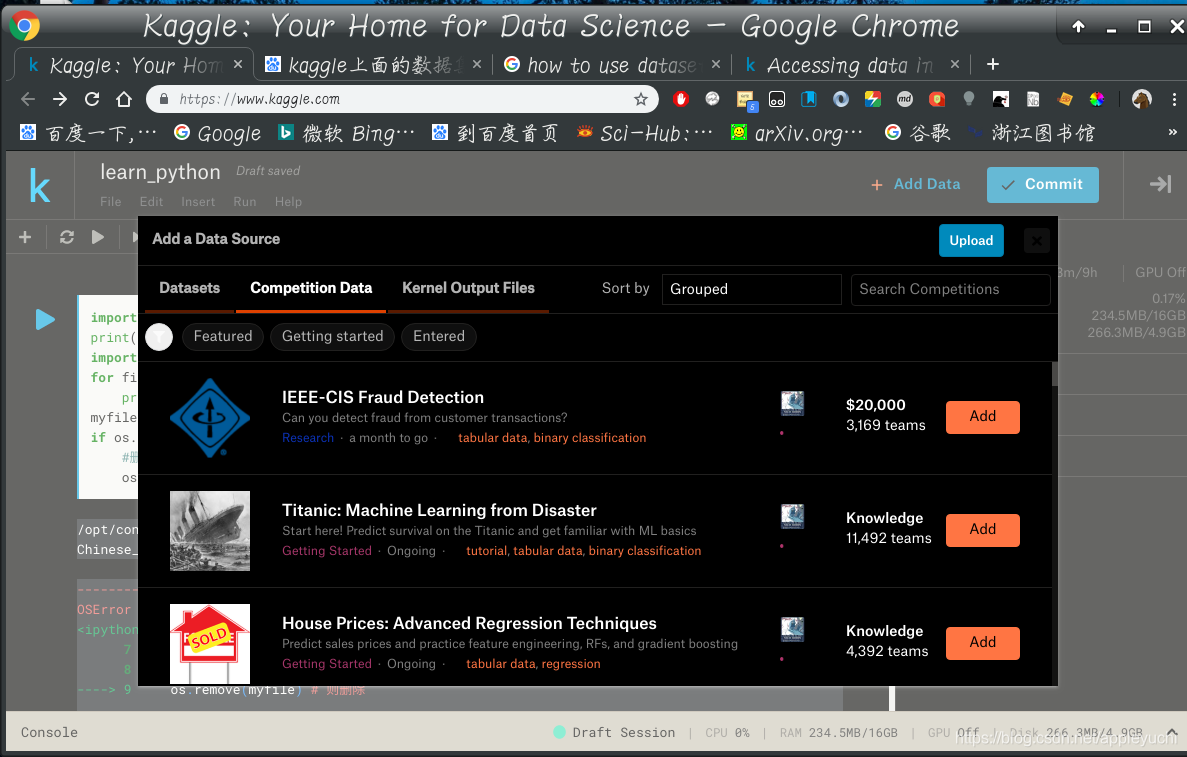The image size is (1187, 757).
Task: Open the Sort by Grouped dropdown
Action: 751,289
